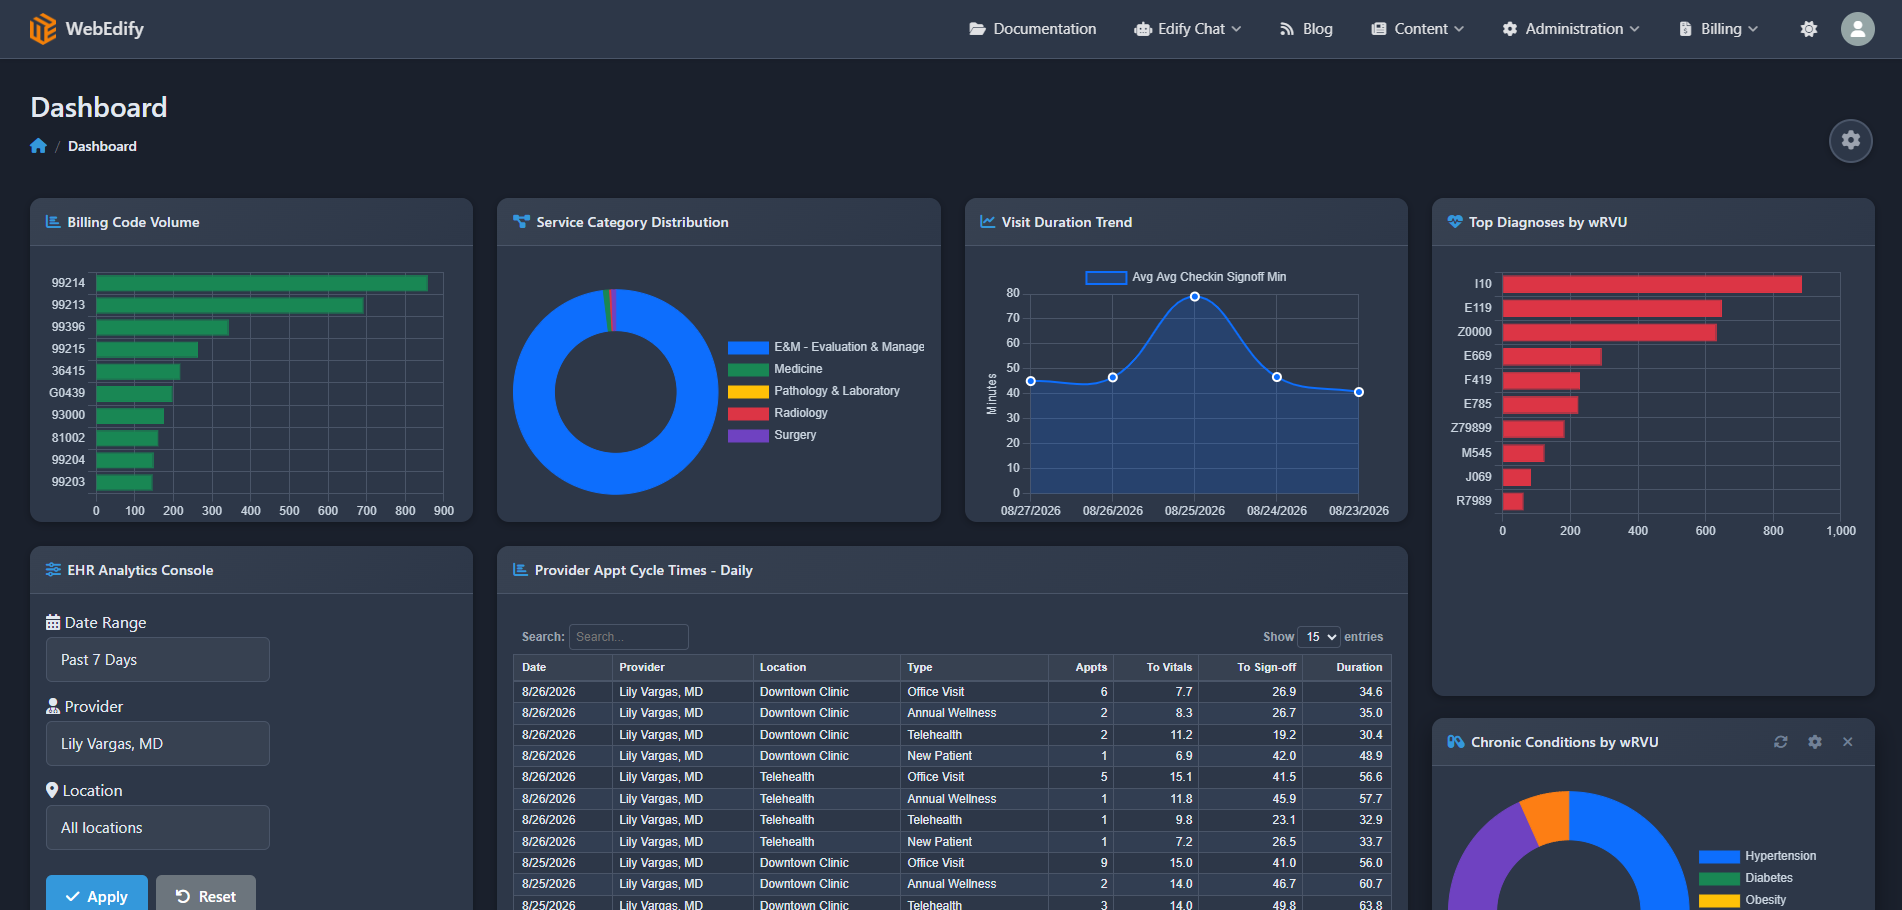Click the Administration gear icon
The image size is (1902, 910).
[1509, 29]
